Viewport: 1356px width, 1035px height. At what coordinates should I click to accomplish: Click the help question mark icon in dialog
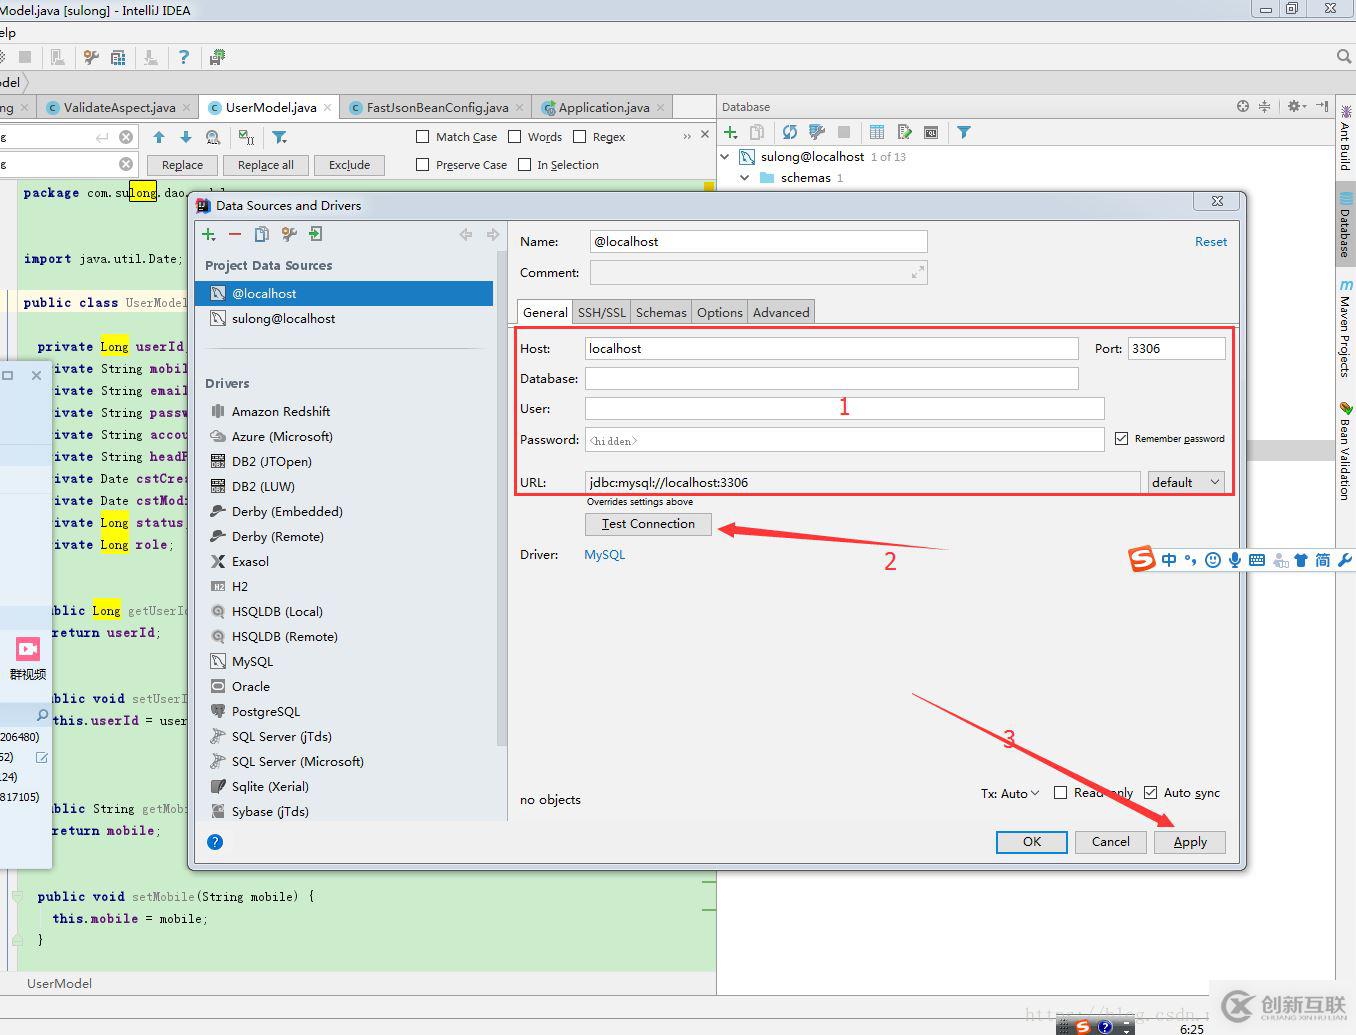tap(215, 842)
